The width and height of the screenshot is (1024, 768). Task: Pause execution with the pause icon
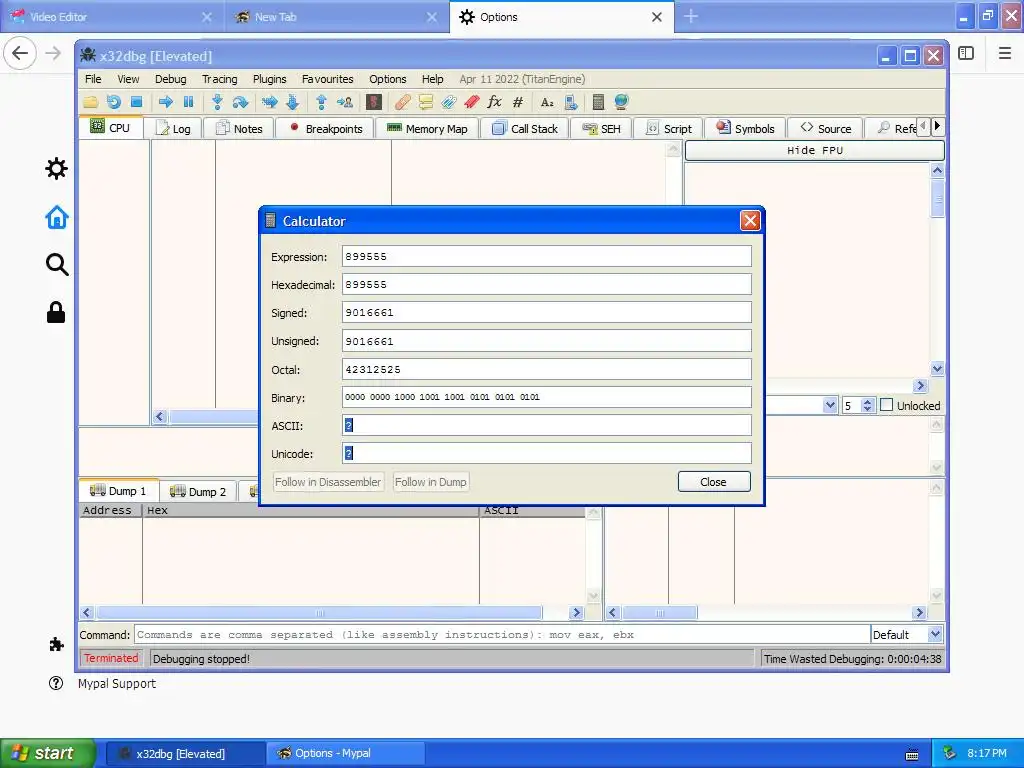tap(189, 102)
